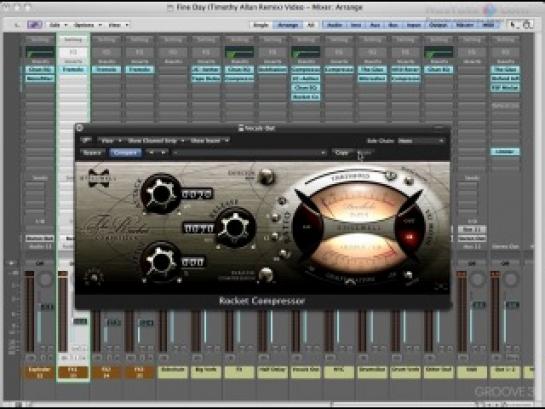Go to previous preset with left arrow
The height and width of the screenshot is (409, 545).
click(152, 153)
